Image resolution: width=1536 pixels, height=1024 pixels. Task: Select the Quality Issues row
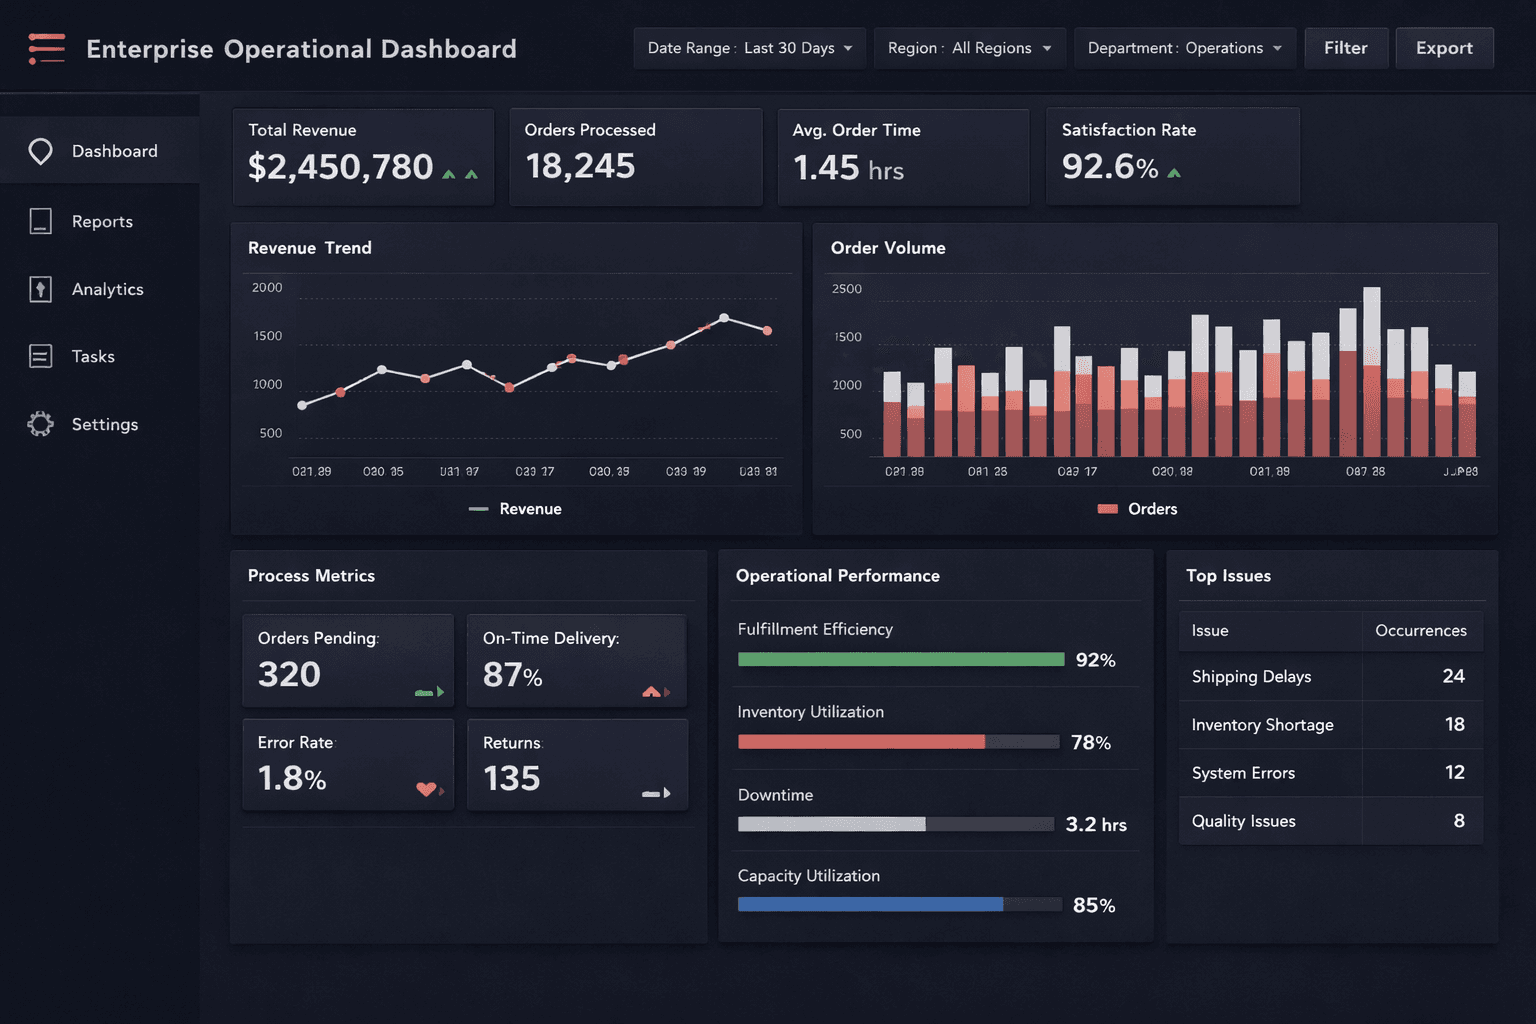point(1331,821)
